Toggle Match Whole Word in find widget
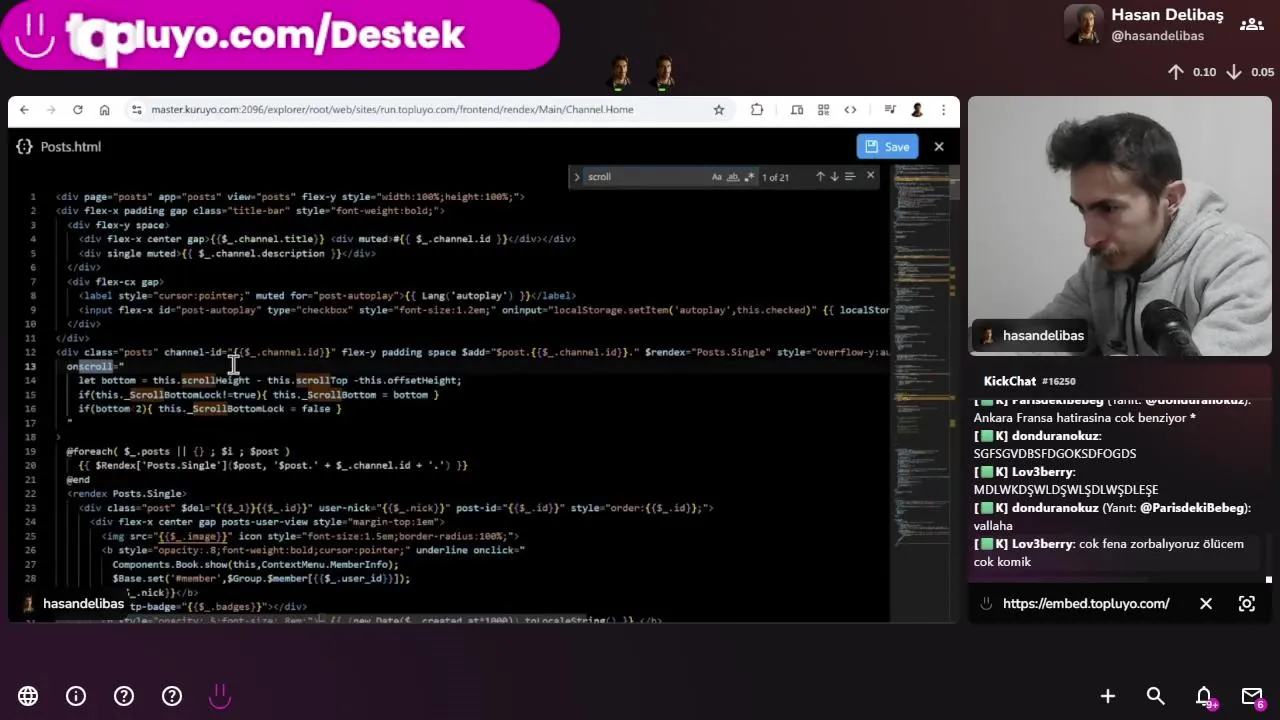The image size is (1280, 720). (733, 177)
